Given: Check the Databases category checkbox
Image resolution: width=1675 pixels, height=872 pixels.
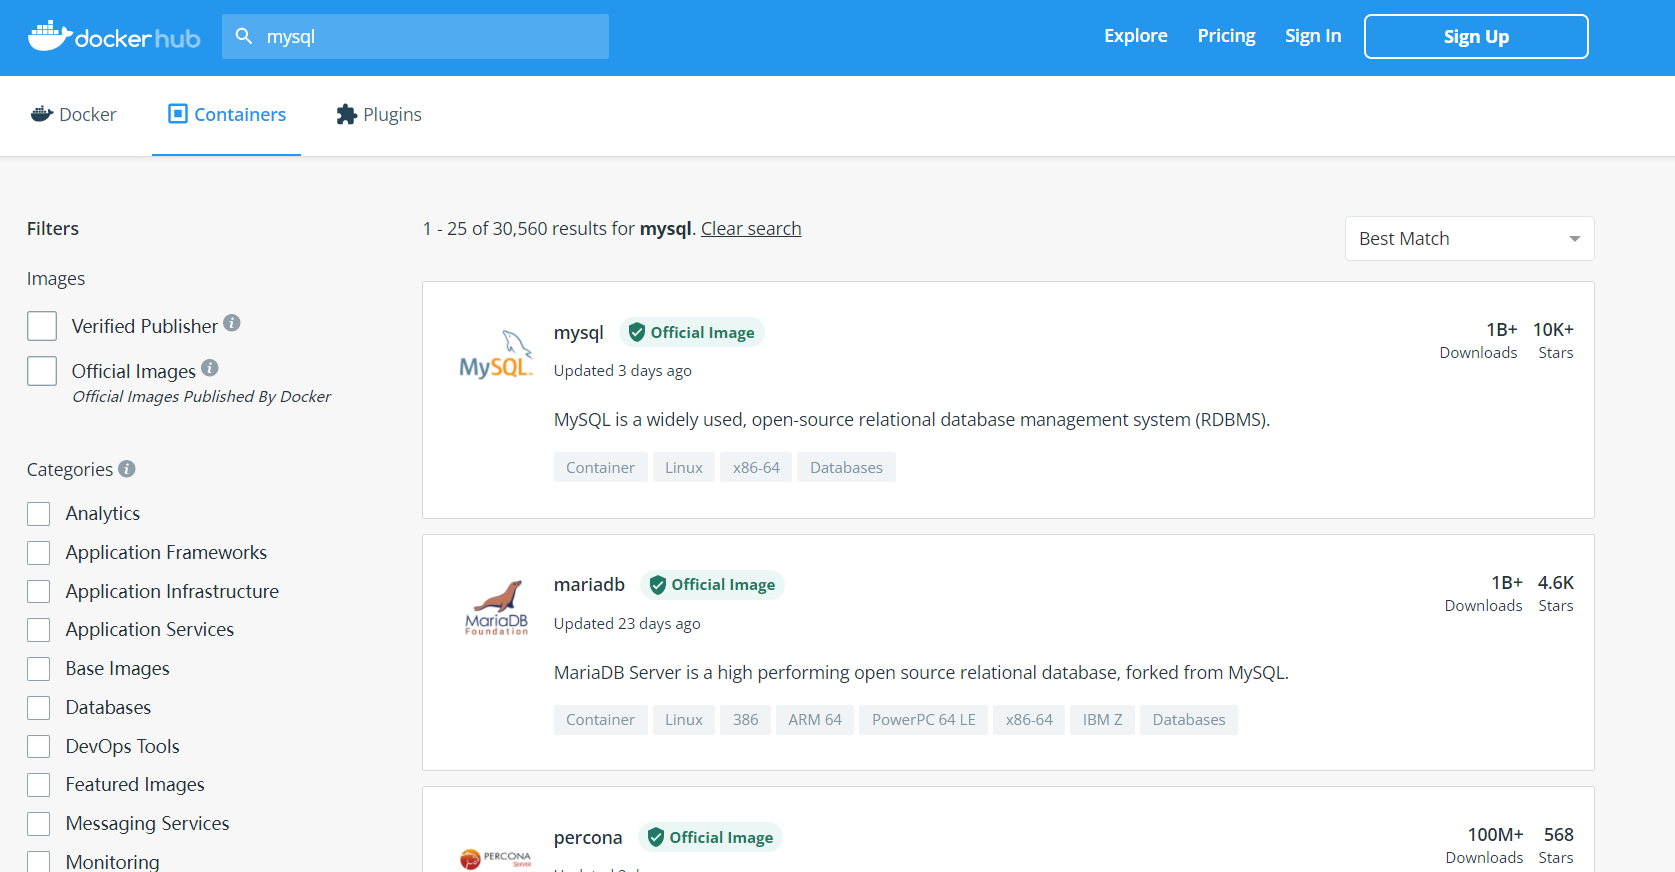Looking at the screenshot, I should coord(38,708).
